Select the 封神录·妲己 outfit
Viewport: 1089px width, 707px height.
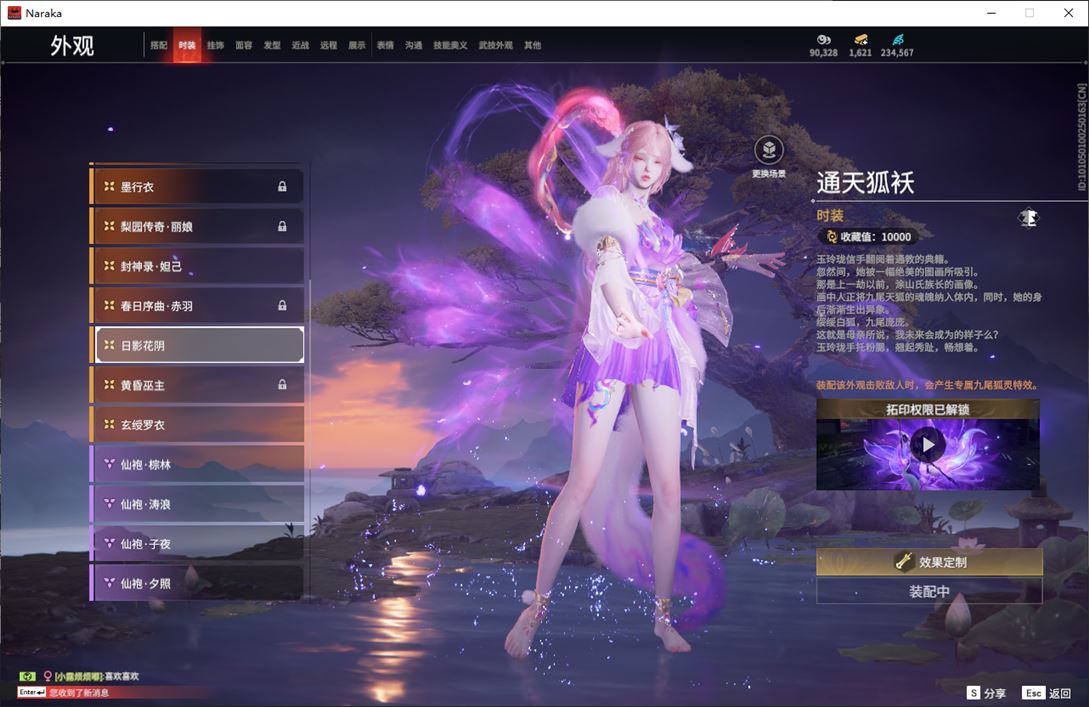(197, 266)
